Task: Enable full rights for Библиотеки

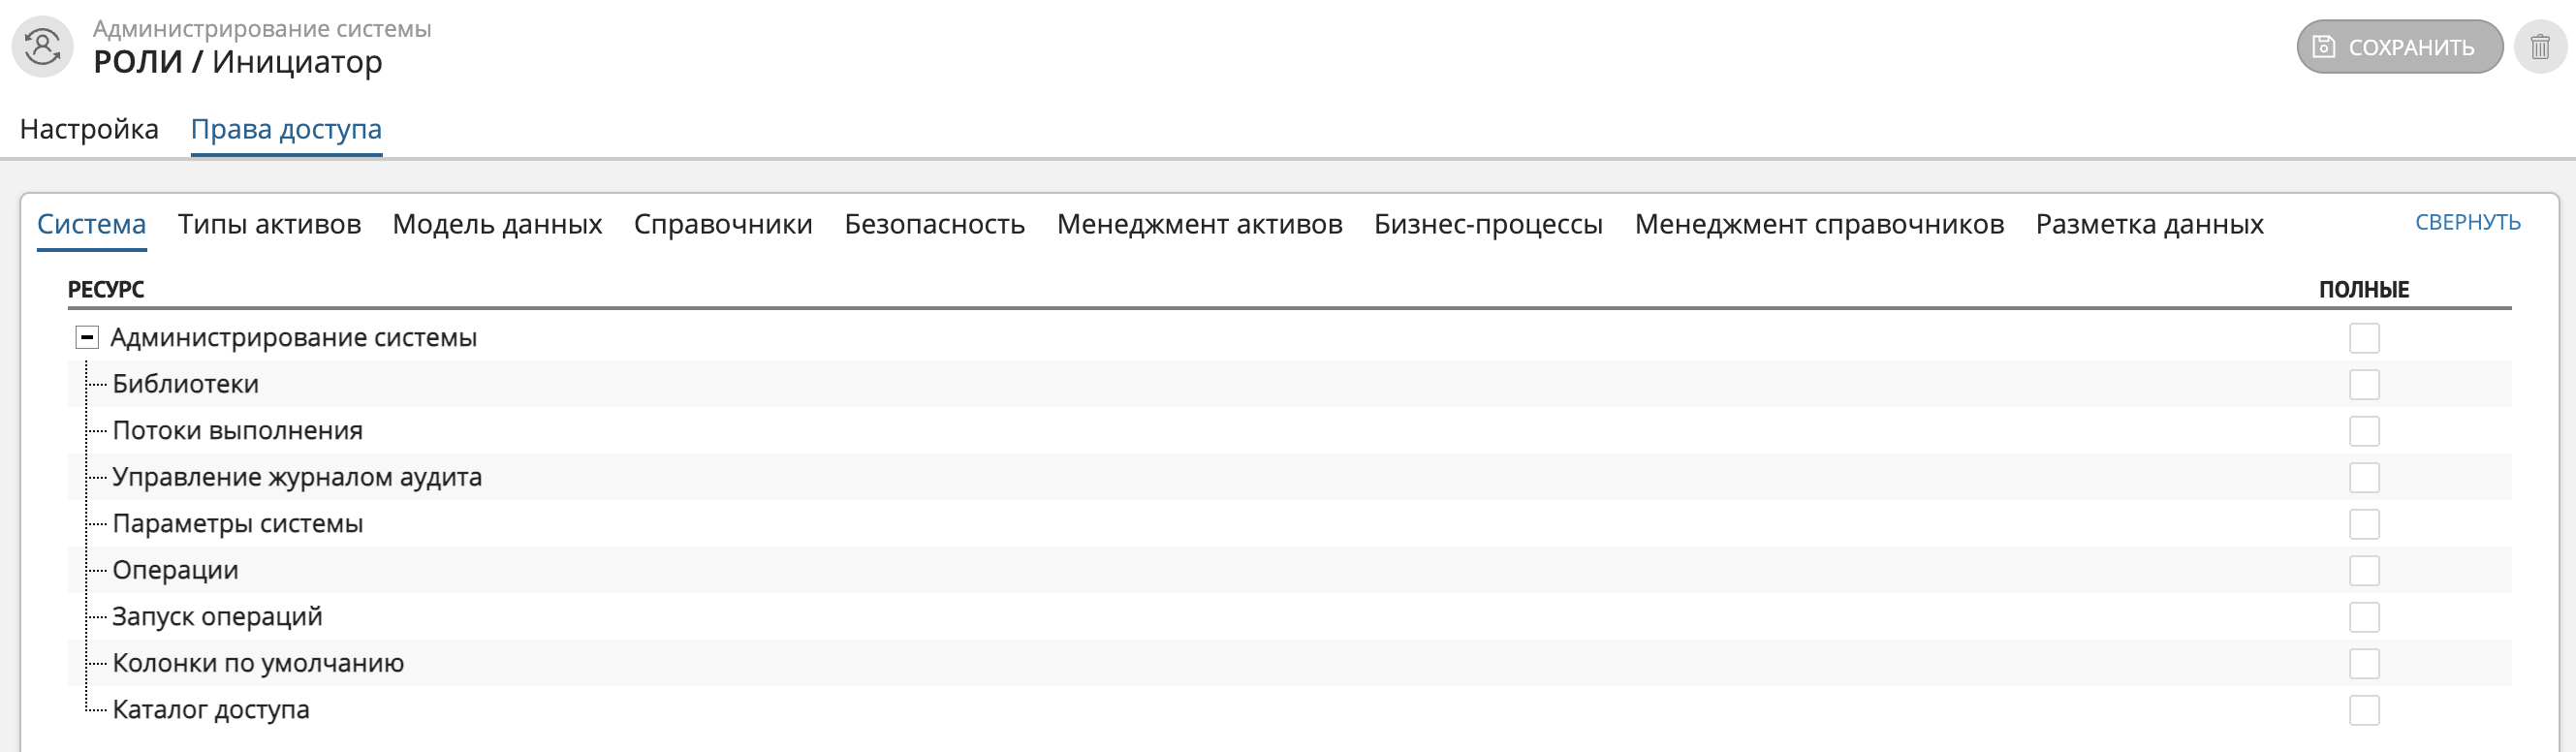Action: 2363,385
